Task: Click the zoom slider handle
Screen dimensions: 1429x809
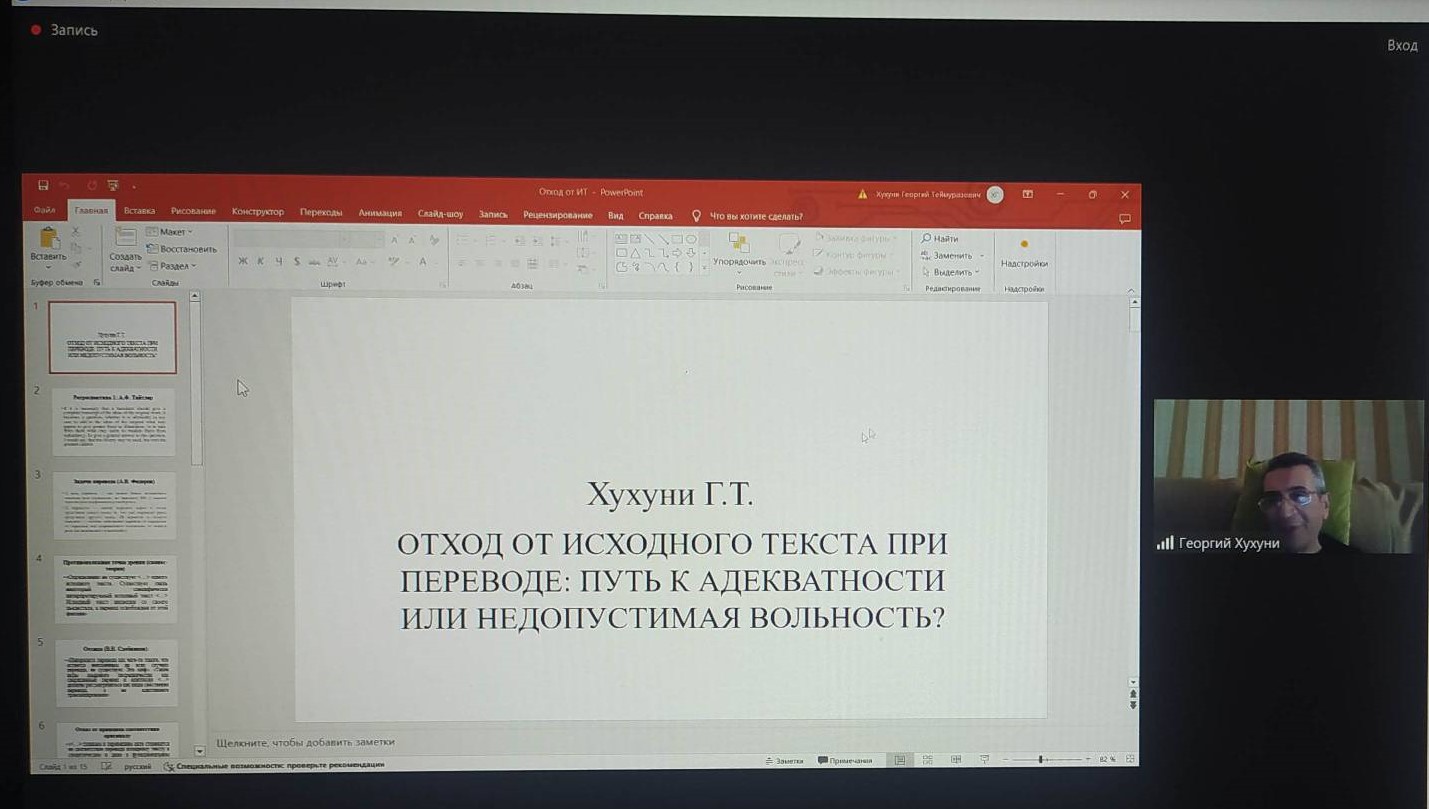Action: [x=1041, y=760]
